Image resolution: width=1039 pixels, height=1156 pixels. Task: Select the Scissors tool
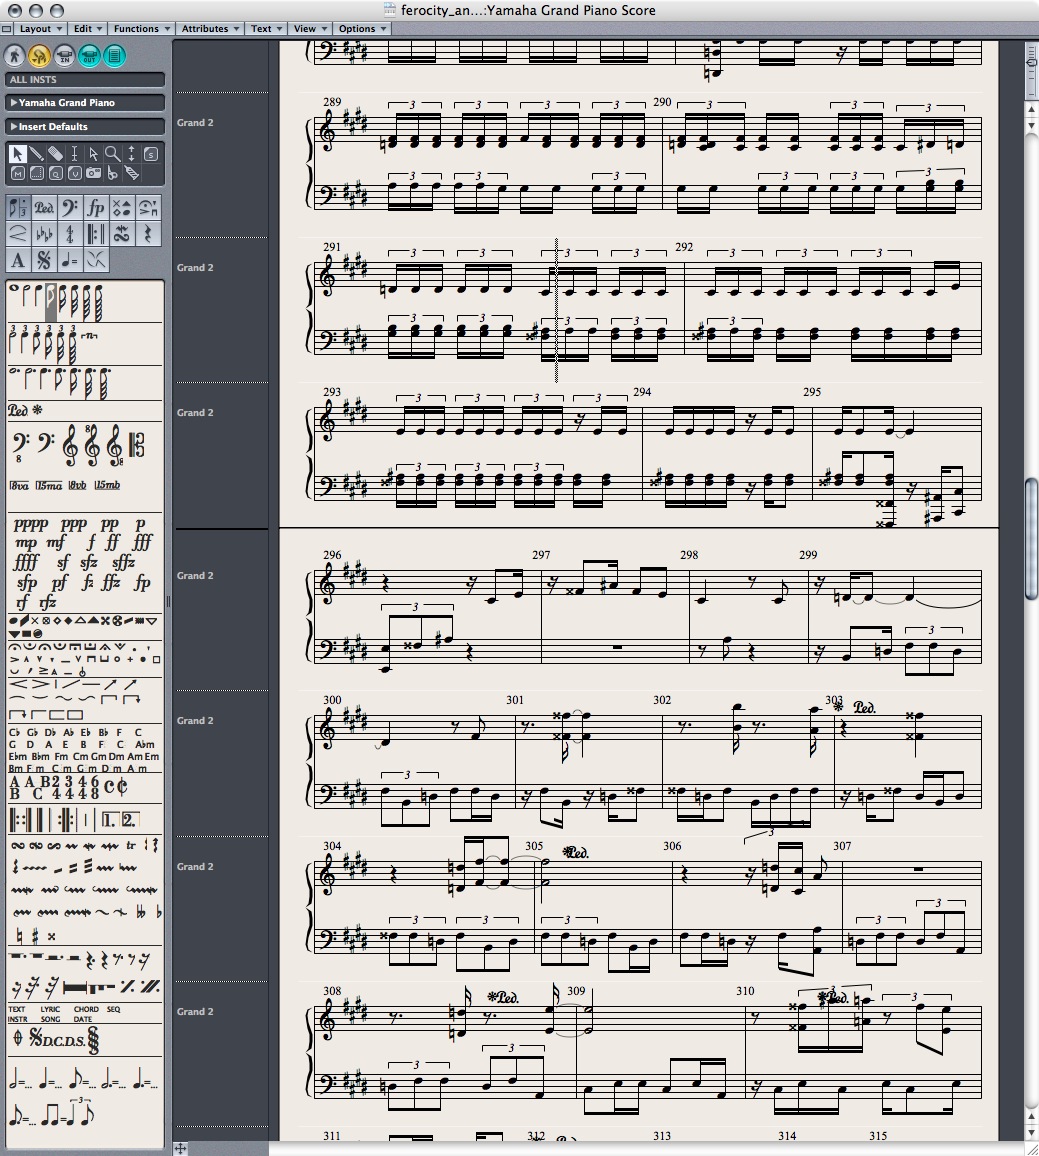point(113,173)
